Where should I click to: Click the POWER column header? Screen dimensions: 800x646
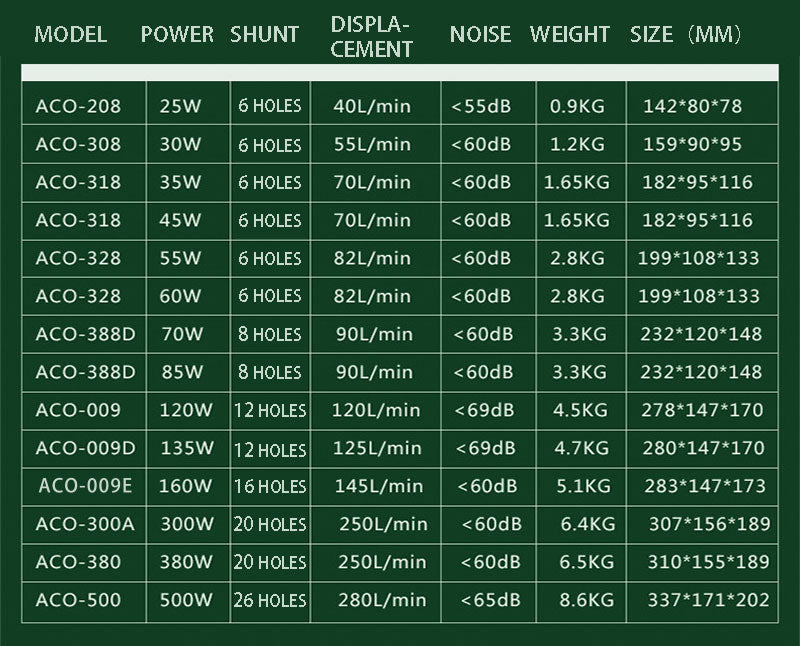[x=177, y=35]
